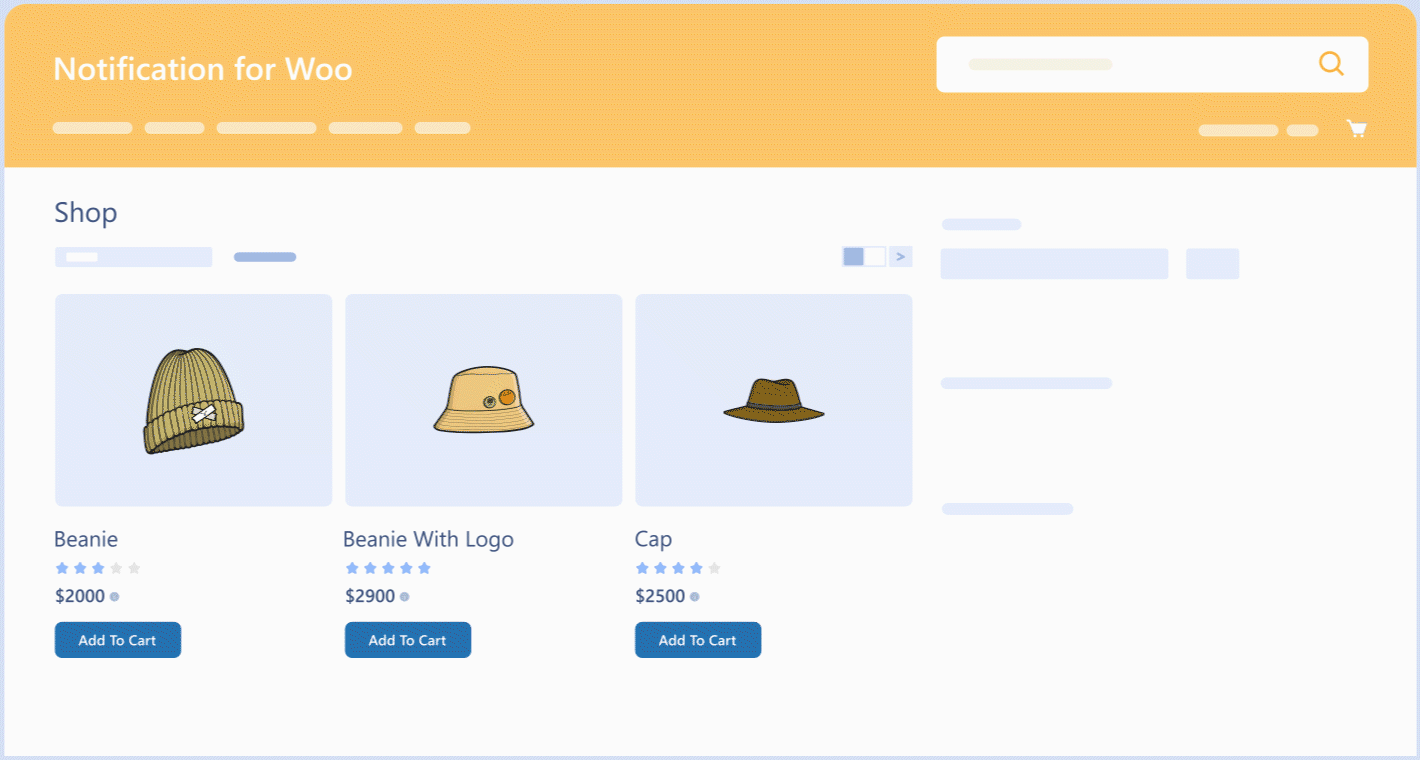Click the next page arrow button
Image resolution: width=1420 pixels, height=760 pixels.
pos(900,257)
